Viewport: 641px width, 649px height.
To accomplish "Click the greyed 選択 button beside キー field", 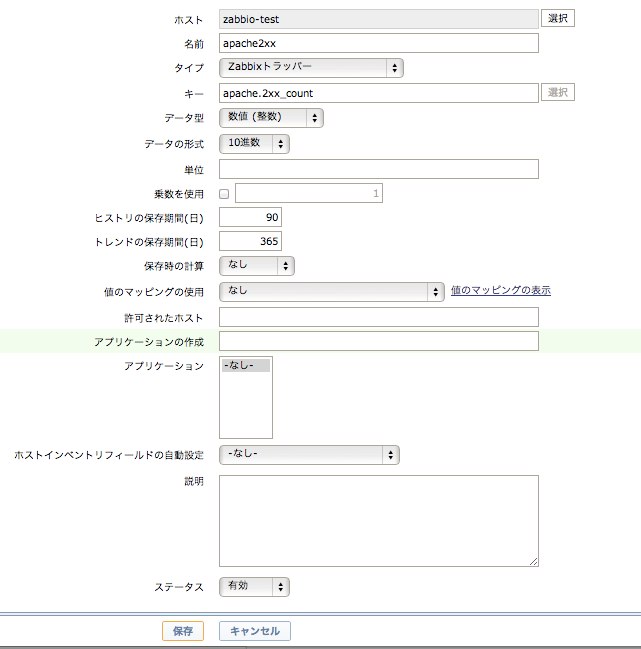I will (x=557, y=92).
